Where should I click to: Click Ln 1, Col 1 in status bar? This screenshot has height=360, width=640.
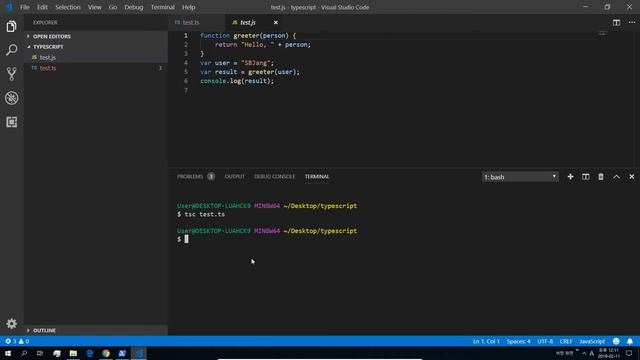(486, 341)
